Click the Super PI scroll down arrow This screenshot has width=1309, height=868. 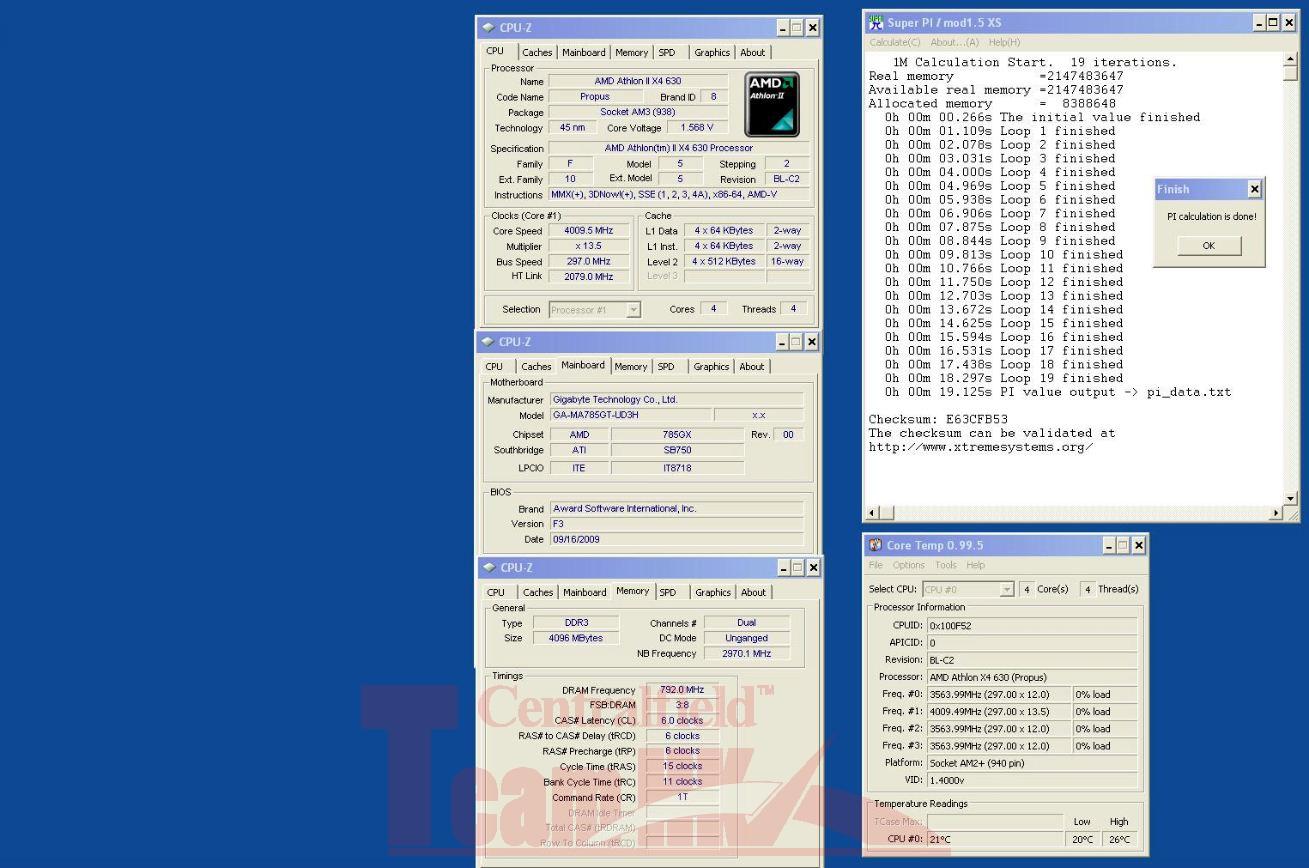click(1290, 498)
